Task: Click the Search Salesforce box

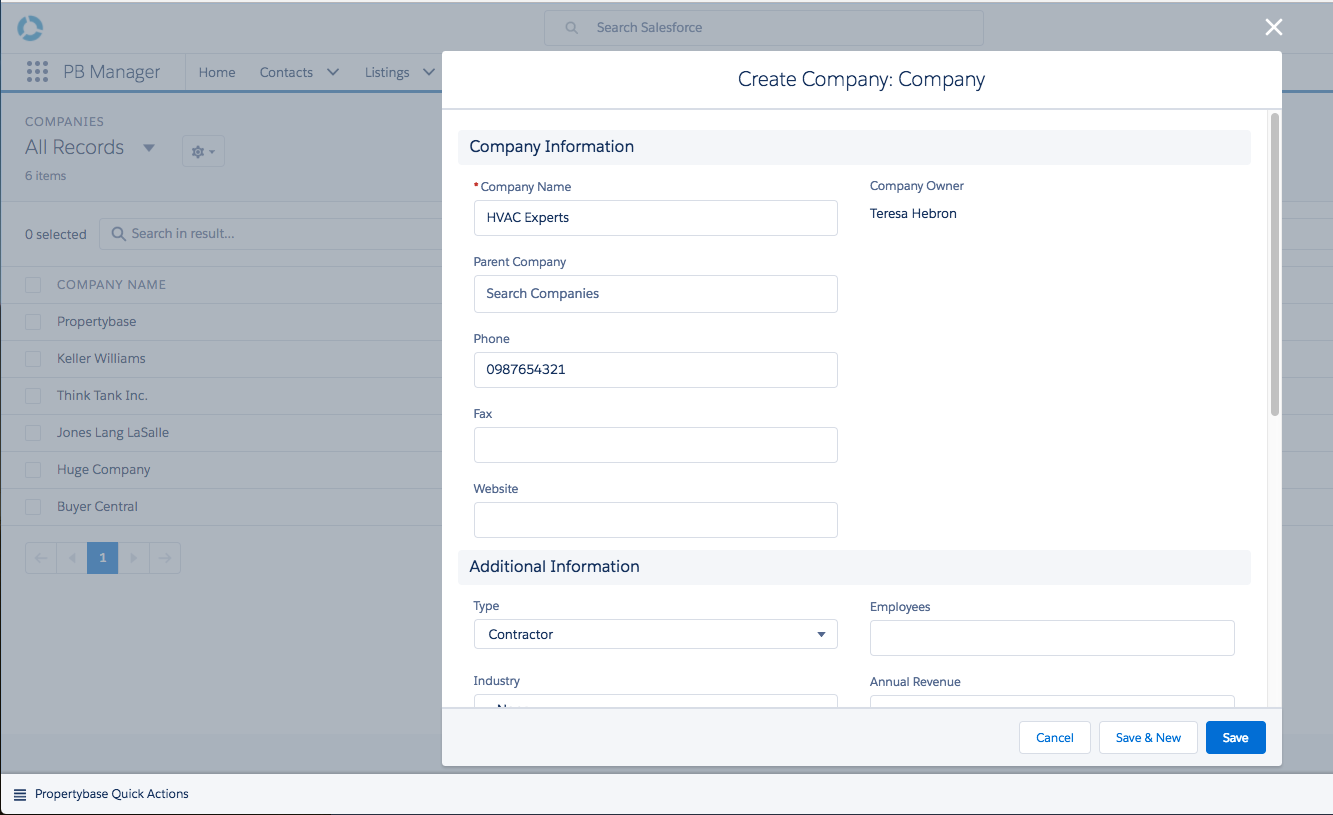Action: (x=764, y=28)
